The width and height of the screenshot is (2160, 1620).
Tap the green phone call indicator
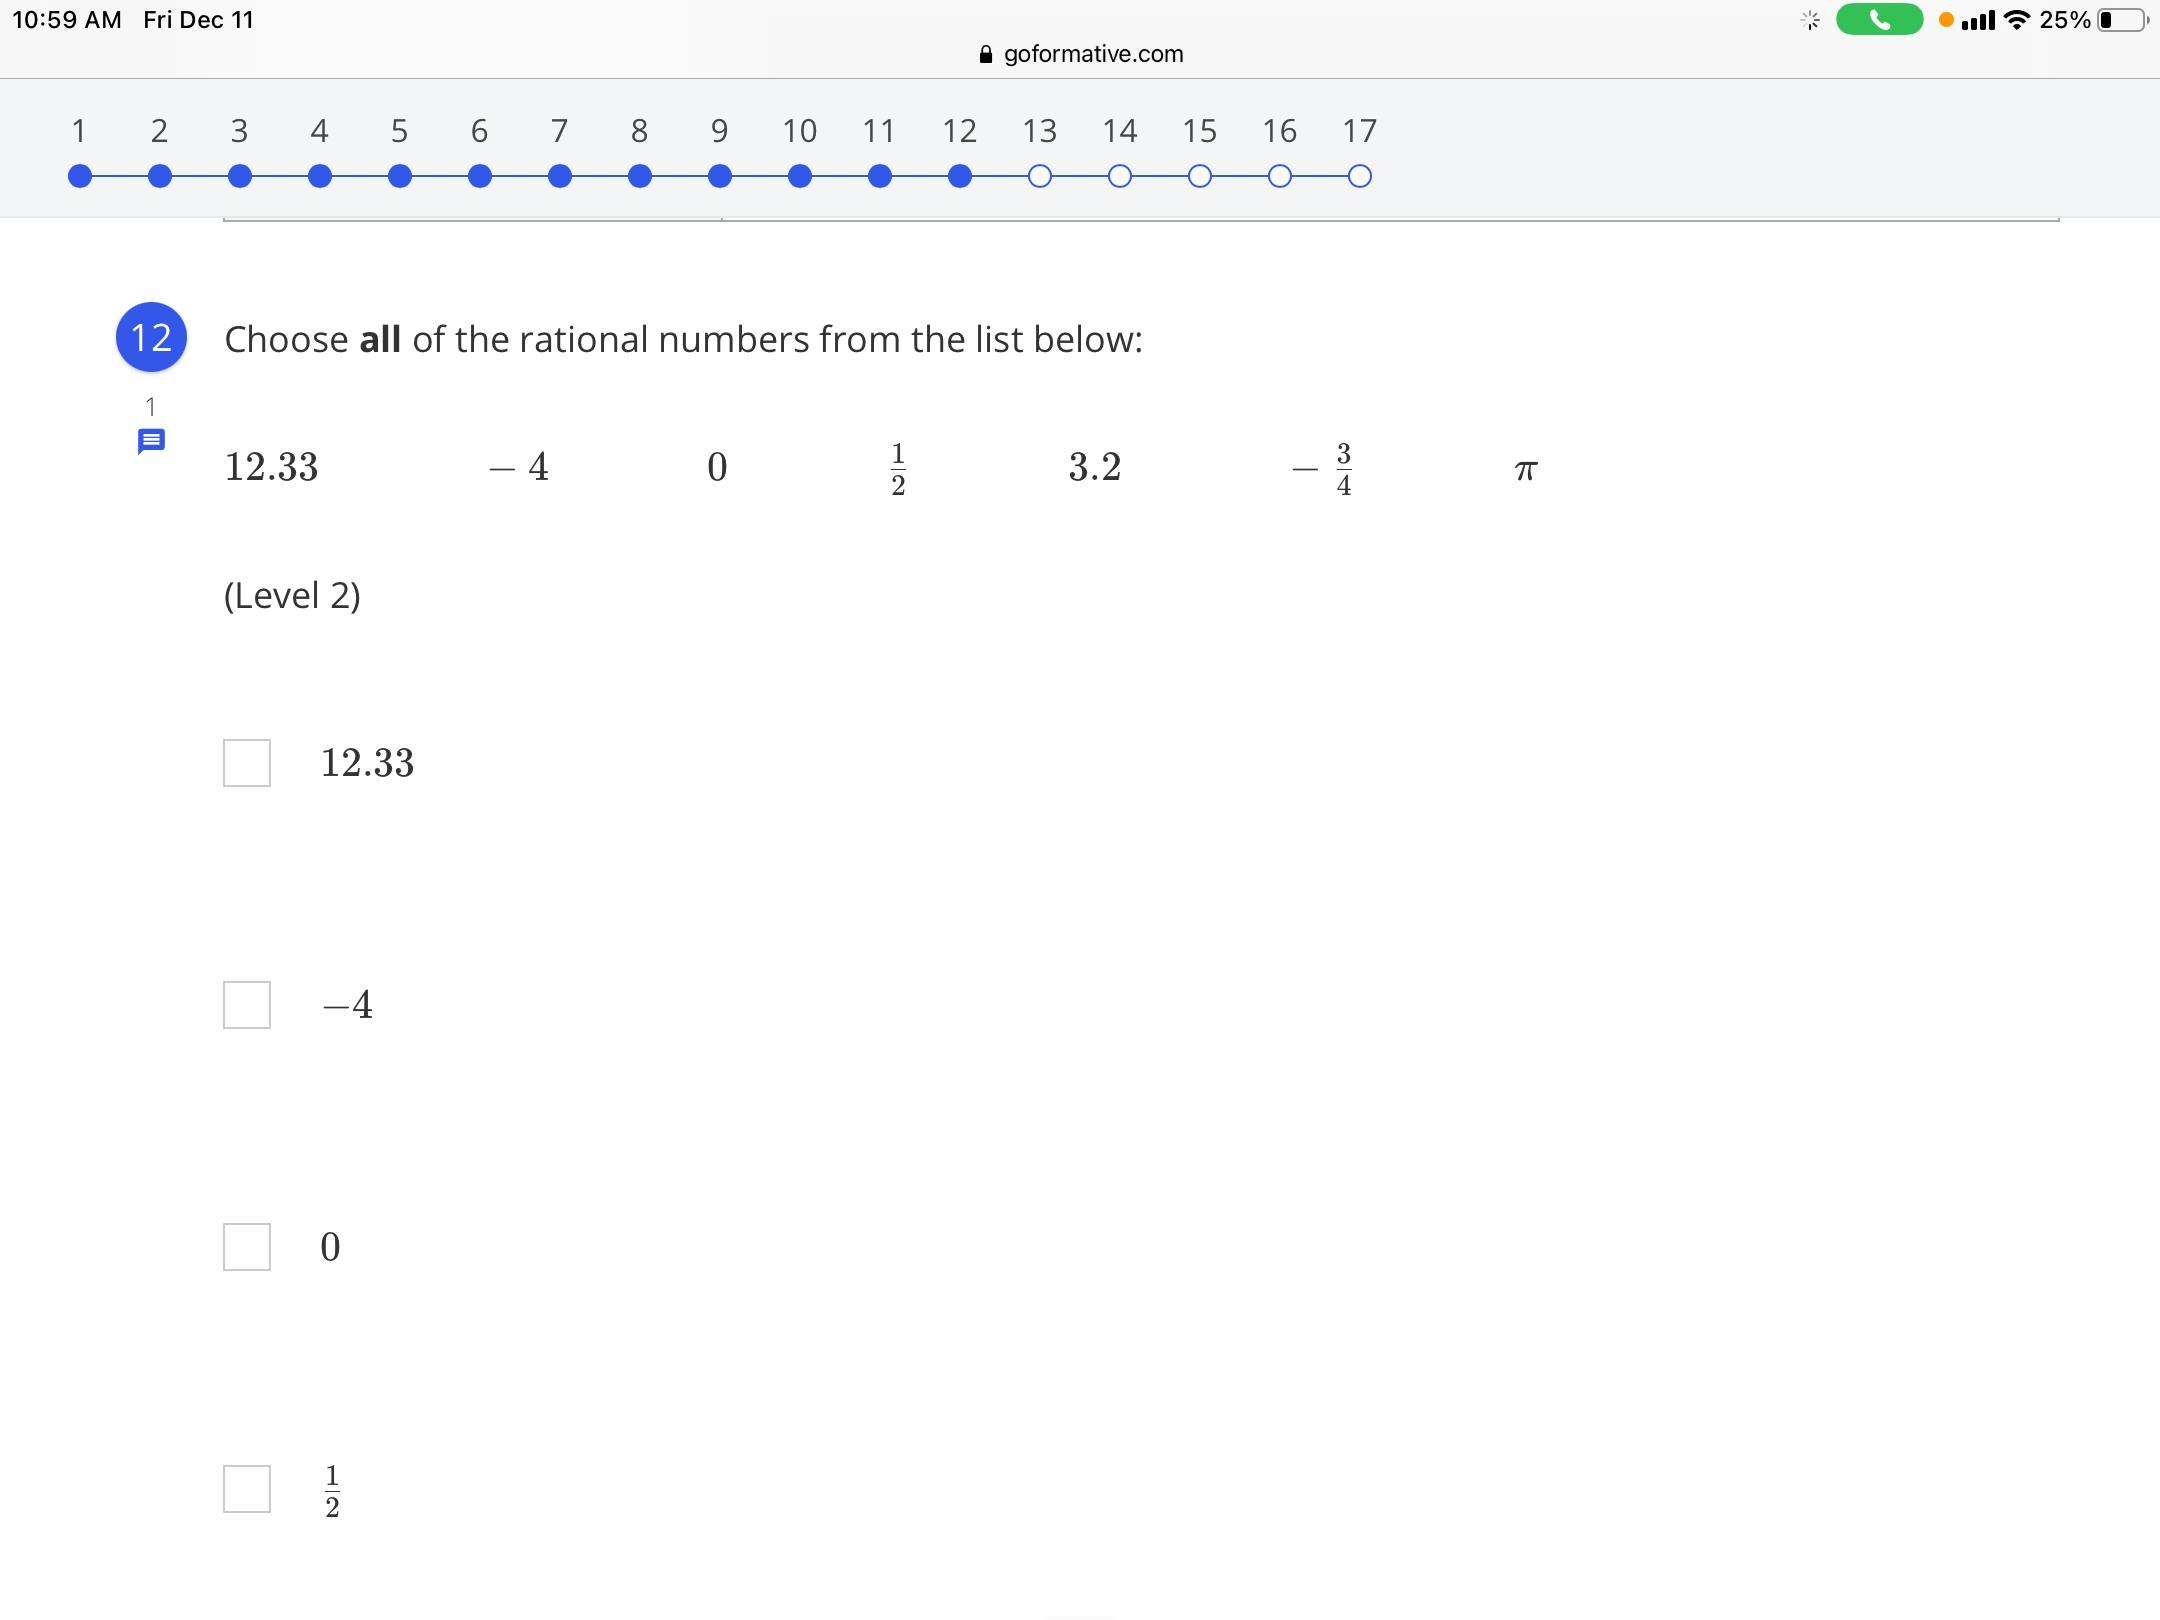pos(1879,20)
